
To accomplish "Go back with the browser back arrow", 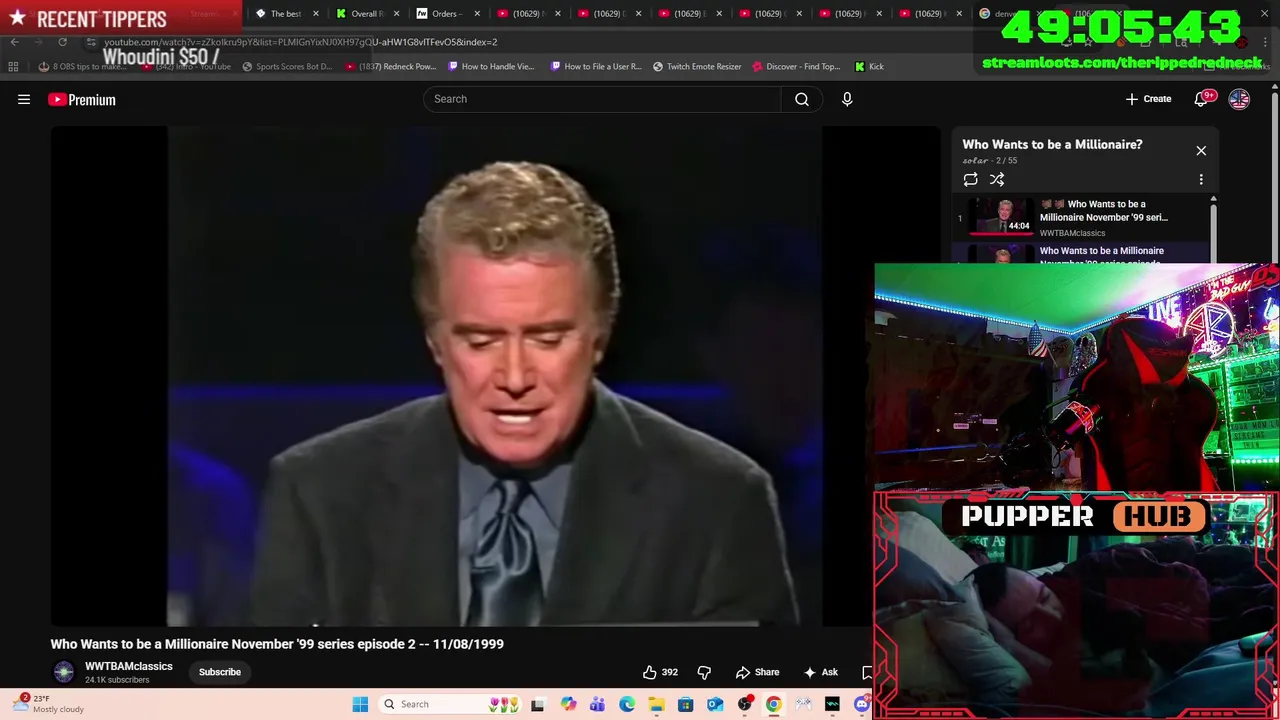I will pyautogui.click(x=14, y=42).
